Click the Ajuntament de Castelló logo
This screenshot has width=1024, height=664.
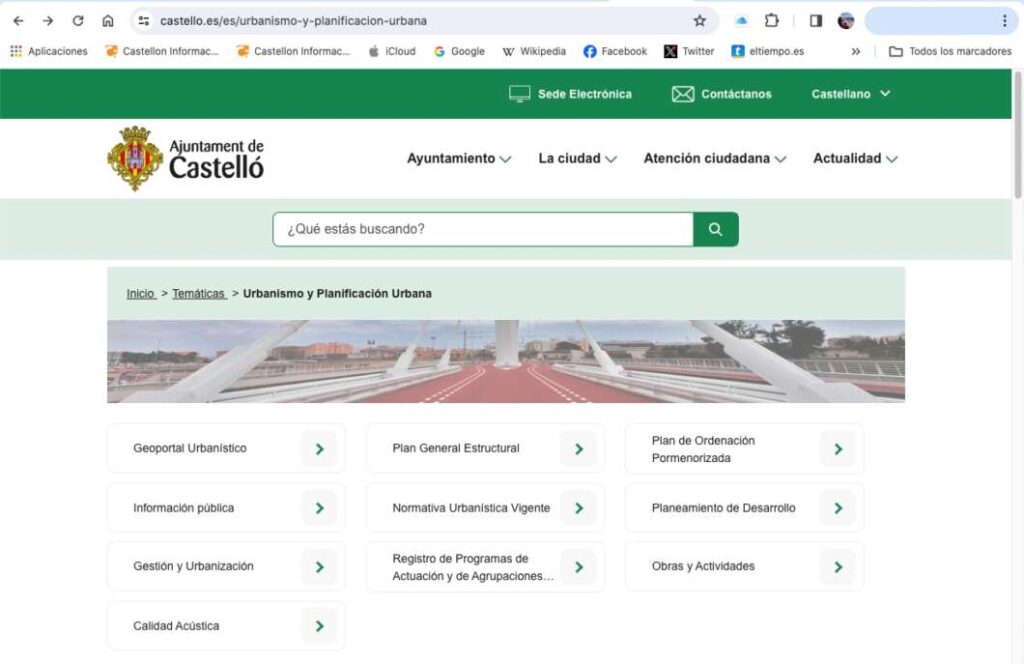pyautogui.click(x=186, y=158)
